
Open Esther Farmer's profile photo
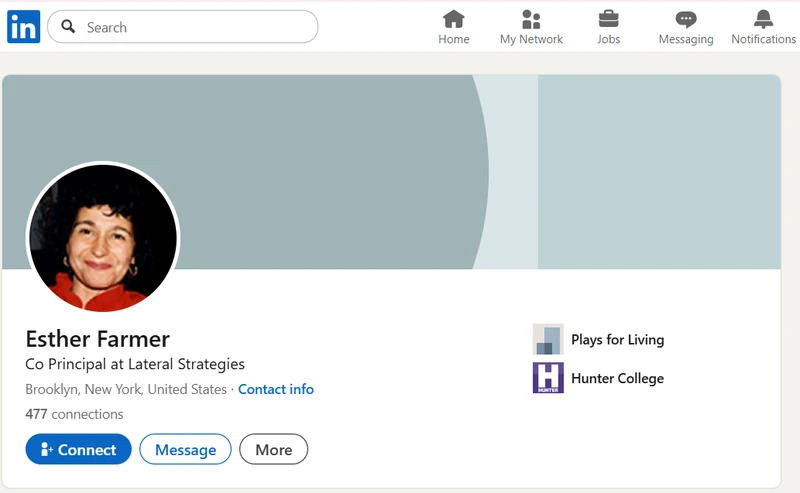[103, 238]
